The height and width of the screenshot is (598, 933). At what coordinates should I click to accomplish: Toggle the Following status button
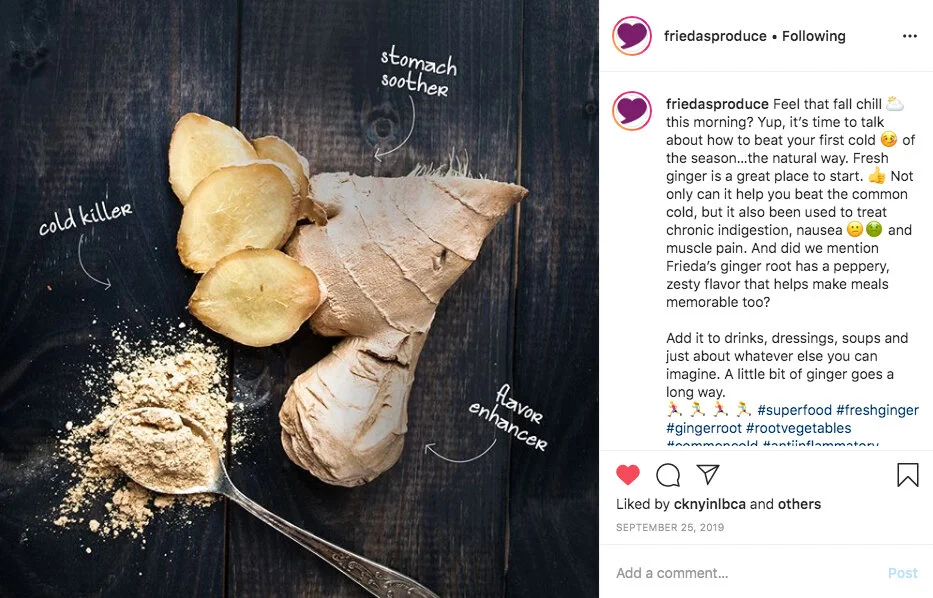(813, 36)
